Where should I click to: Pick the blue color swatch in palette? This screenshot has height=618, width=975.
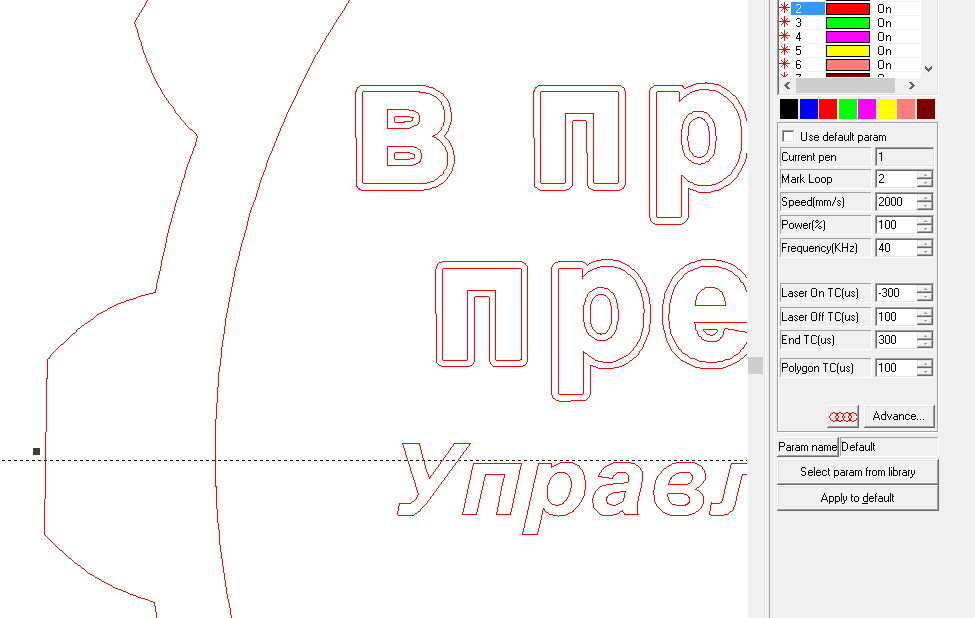pos(808,109)
